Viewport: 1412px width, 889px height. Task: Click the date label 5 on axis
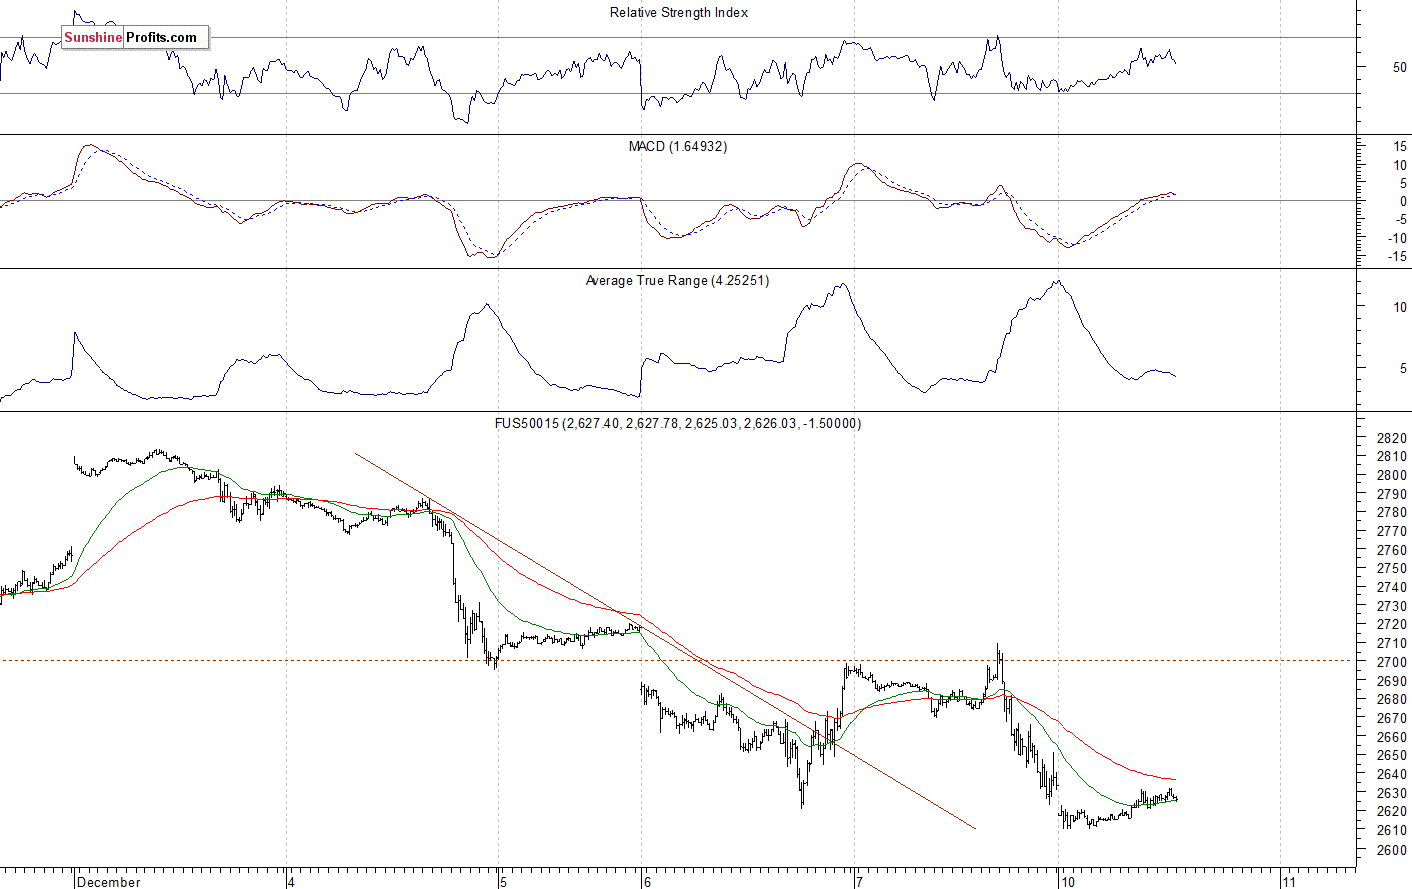coord(504,882)
